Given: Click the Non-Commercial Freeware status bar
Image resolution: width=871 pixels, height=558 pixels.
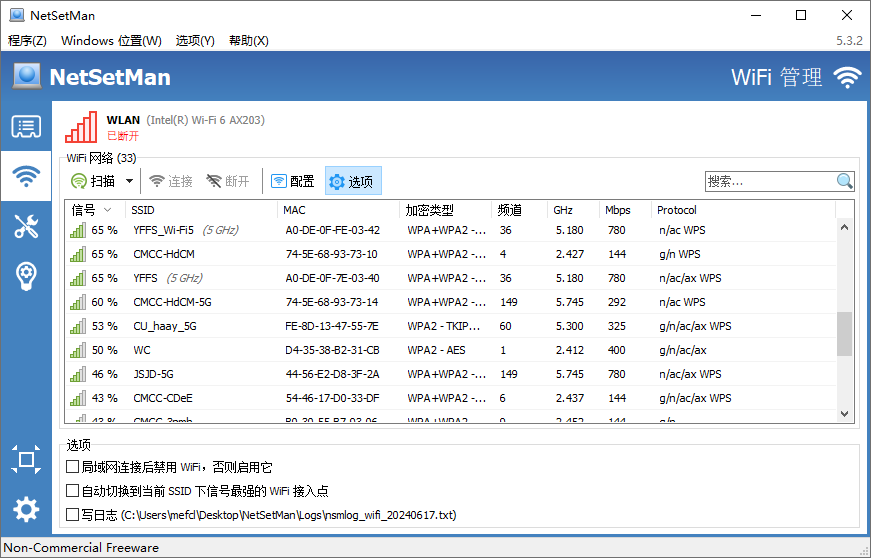Looking at the screenshot, I should [81, 548].
